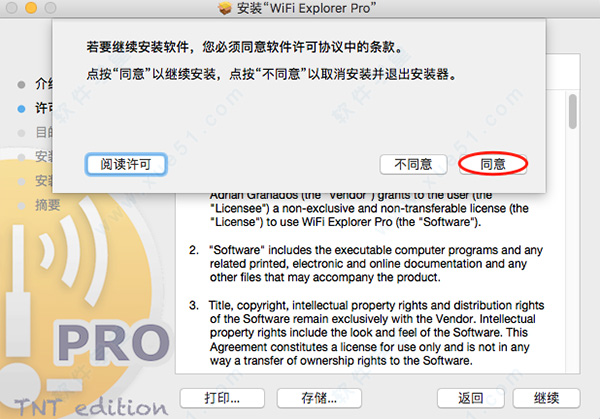The height and width of the screenshot is (419, 600).
Task: Click the 存储... save button
Action: tap(319, 398)
